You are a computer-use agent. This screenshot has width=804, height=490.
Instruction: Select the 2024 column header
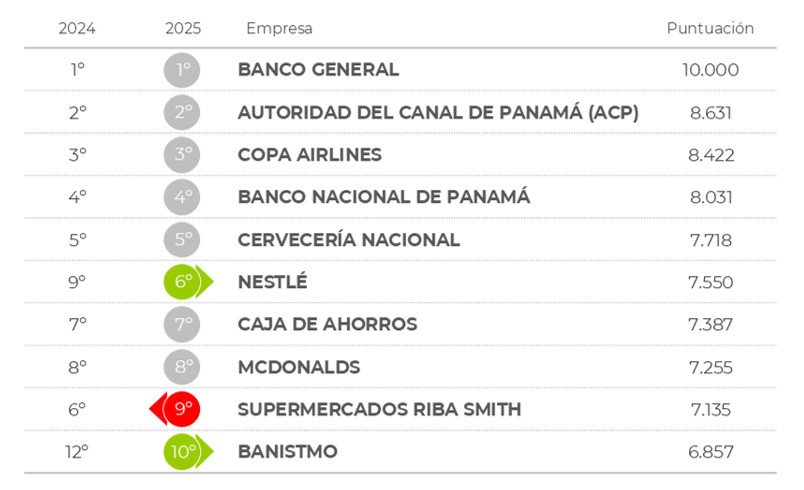[x=77, y=28]
